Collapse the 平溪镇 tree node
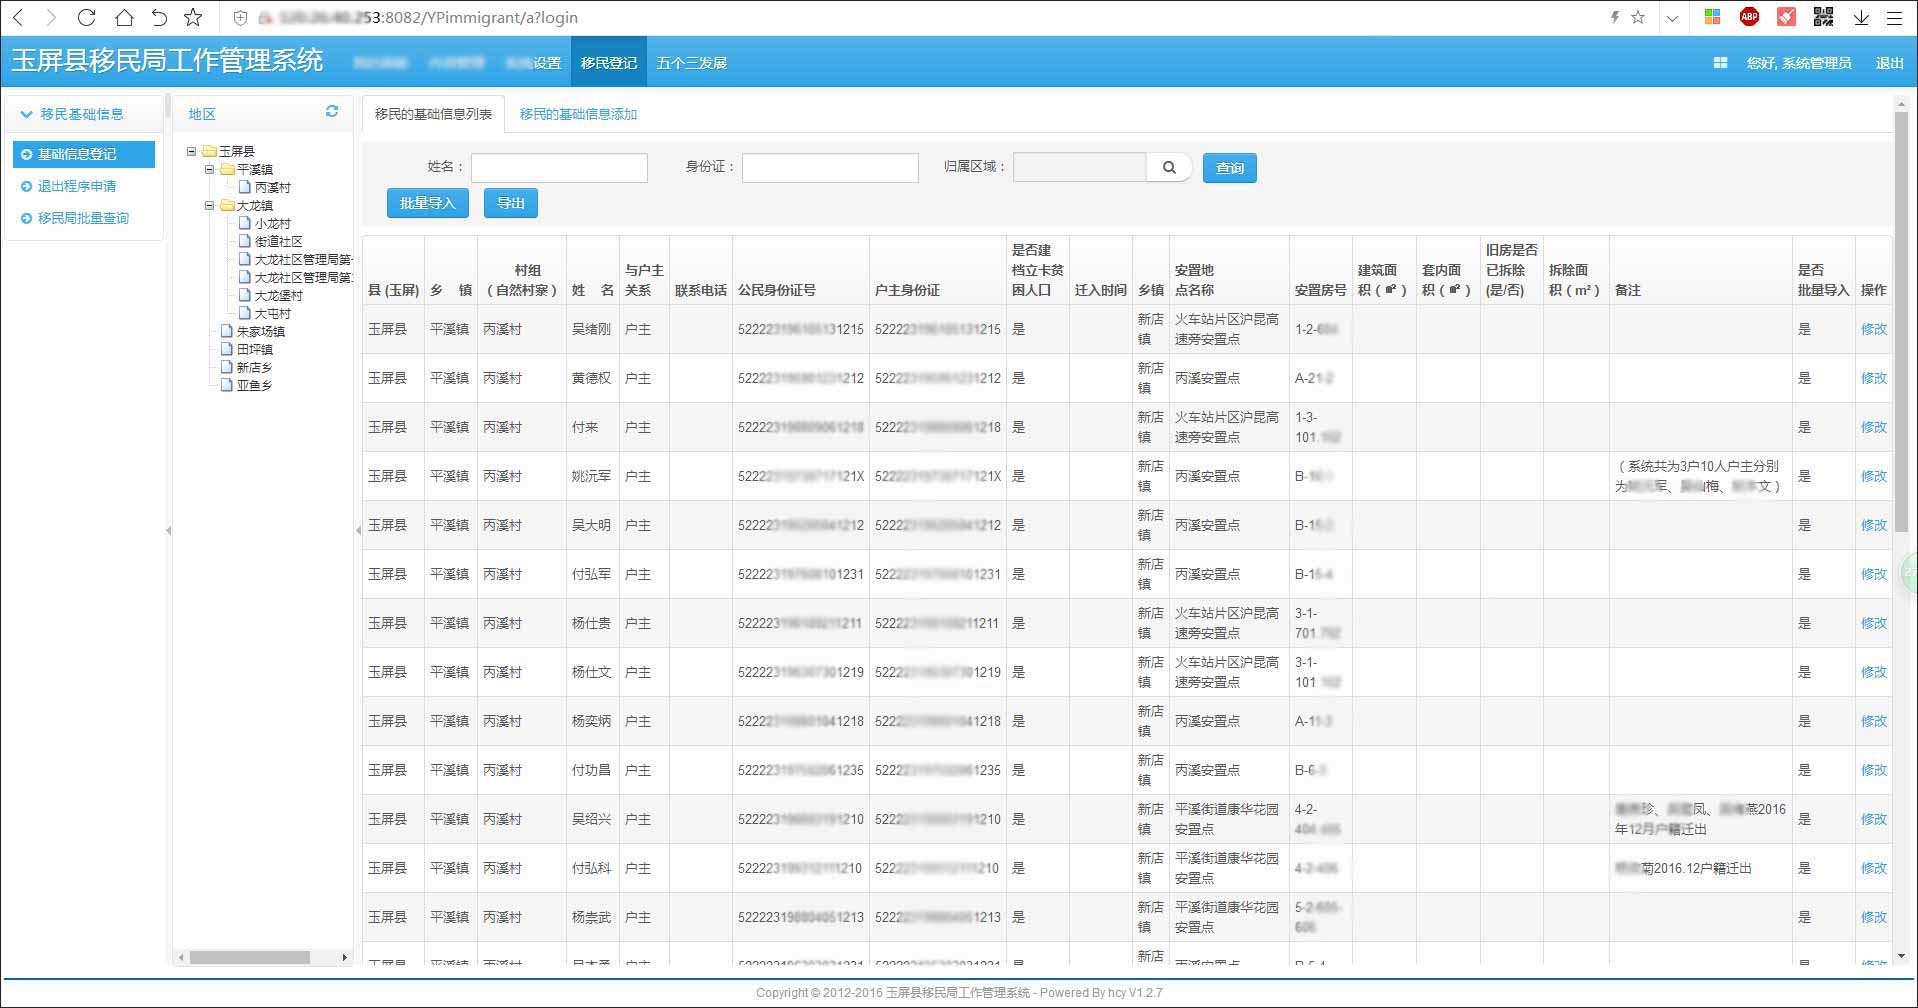 point(209,169)
